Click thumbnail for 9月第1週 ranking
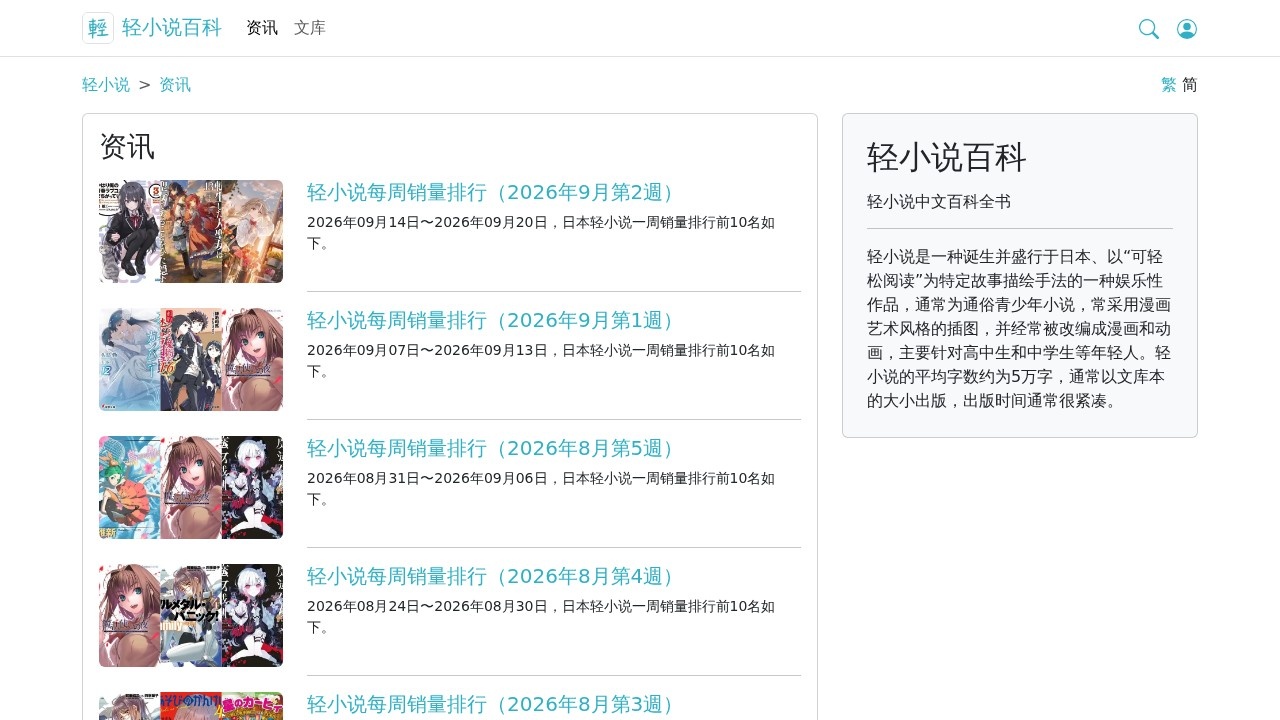This screenshot has height=720, width=1280. point(191,360)
